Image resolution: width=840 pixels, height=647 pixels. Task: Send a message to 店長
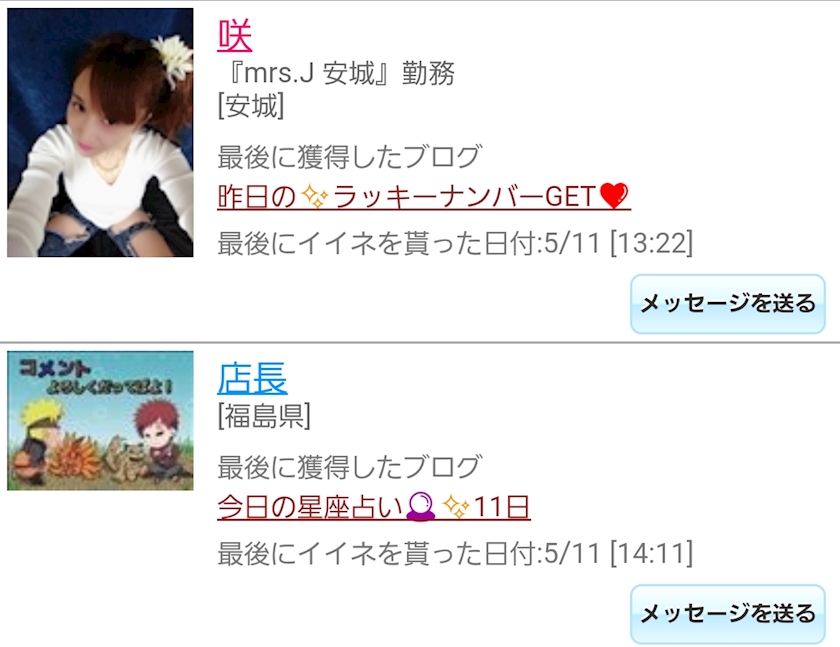[728, 614]
